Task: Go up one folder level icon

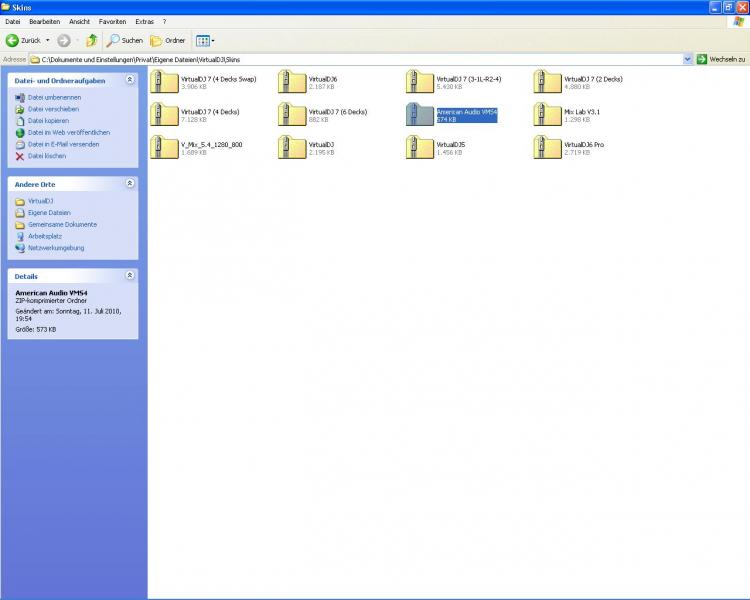Action: (x=91, y=41)
